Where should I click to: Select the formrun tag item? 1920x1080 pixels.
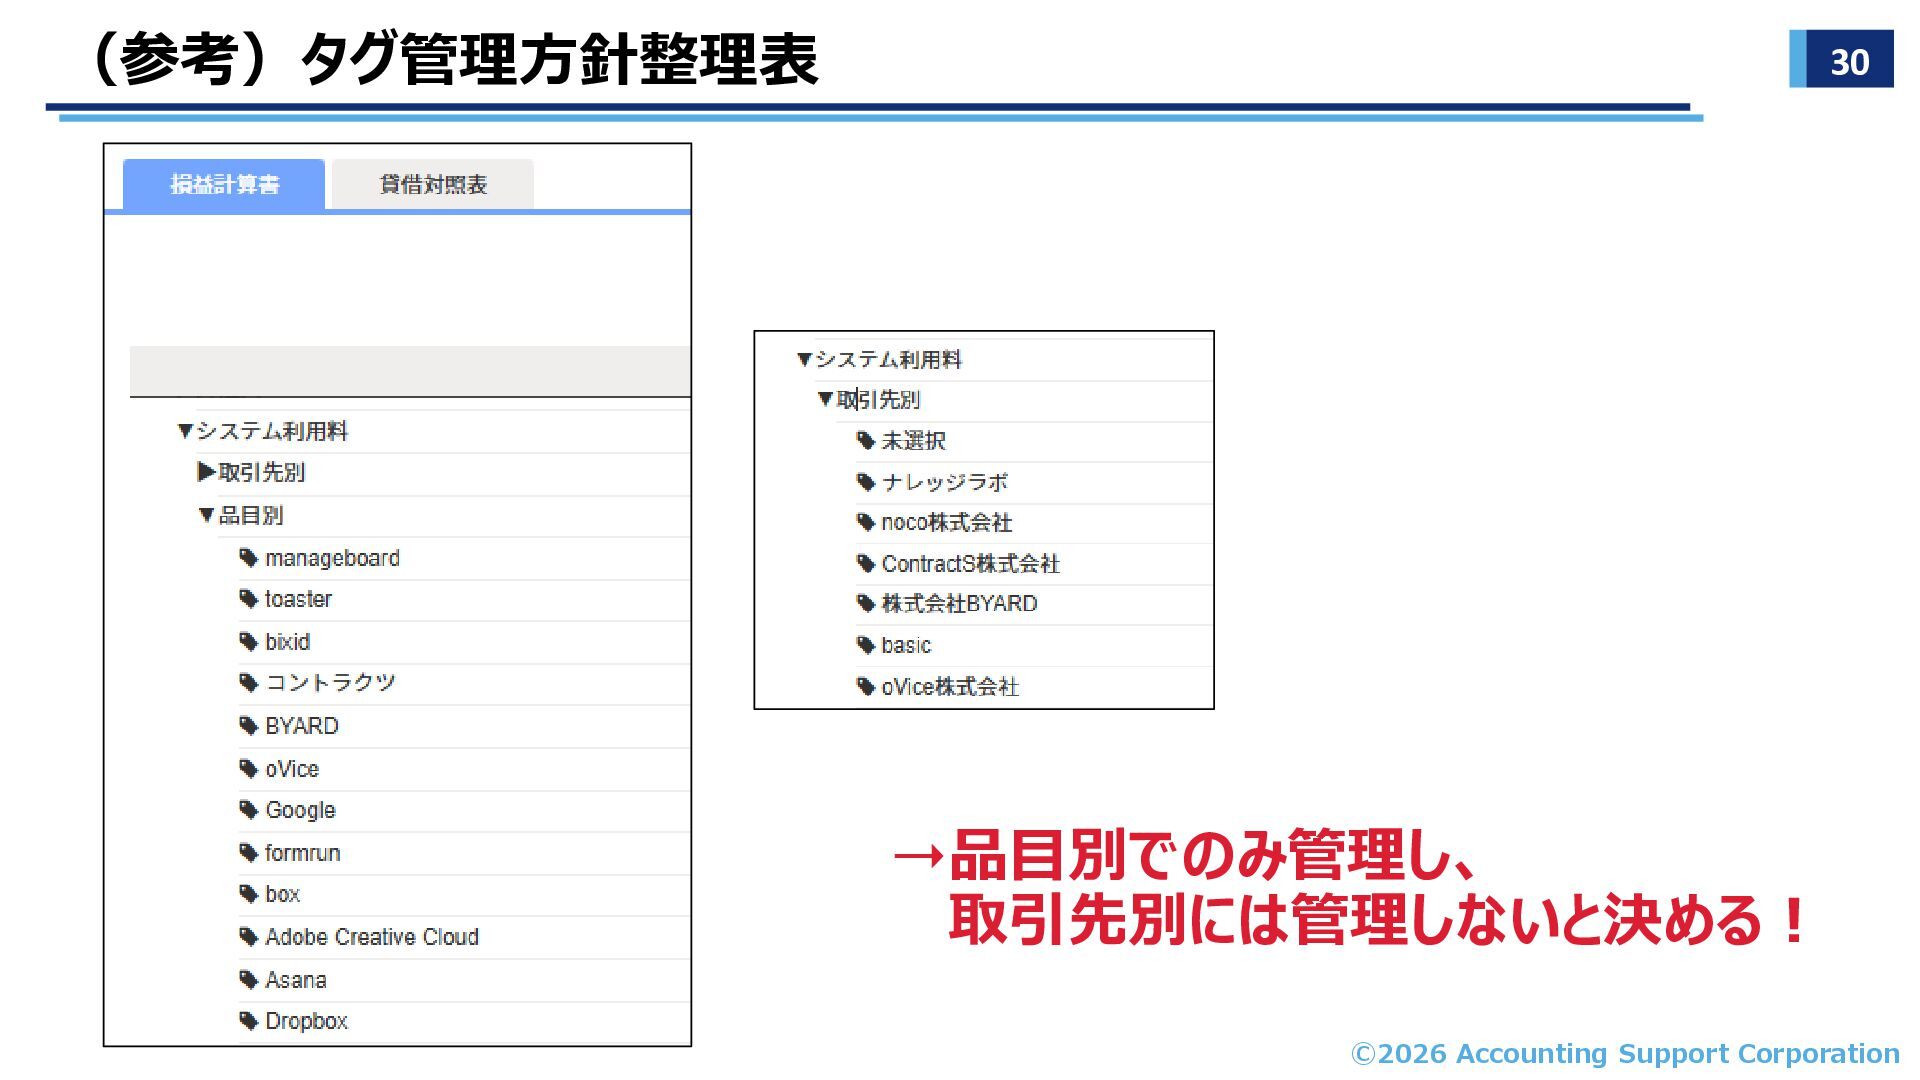pyautogui.click(x=302, y=853)
